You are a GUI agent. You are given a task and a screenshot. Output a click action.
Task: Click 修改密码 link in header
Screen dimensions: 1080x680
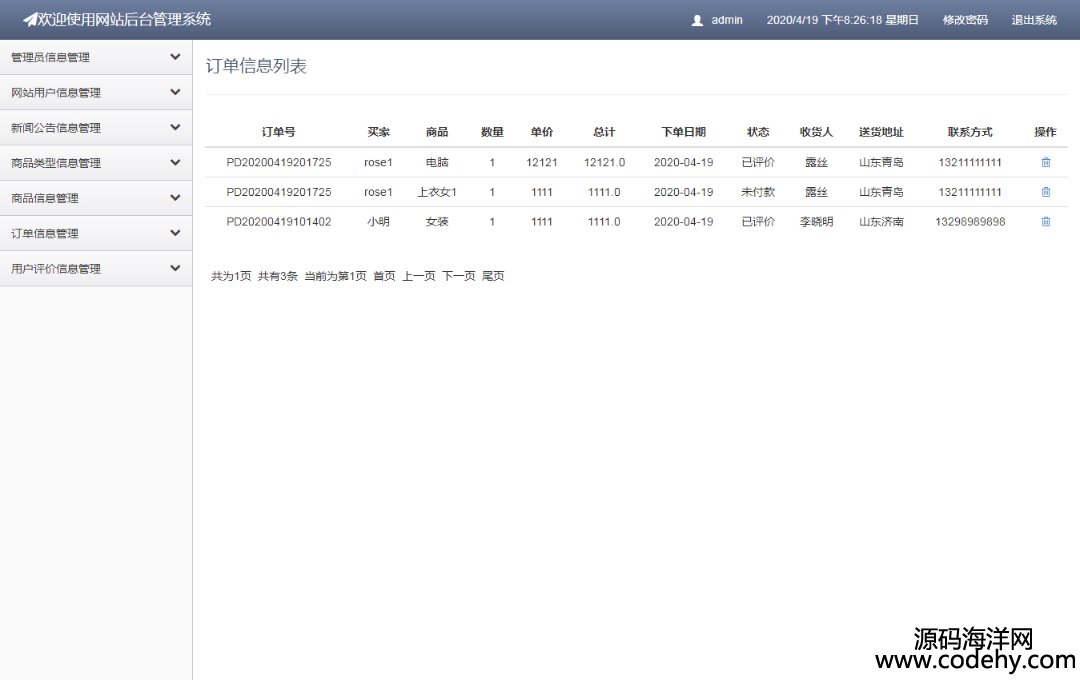pyautogui.click(x=965, y=20)
